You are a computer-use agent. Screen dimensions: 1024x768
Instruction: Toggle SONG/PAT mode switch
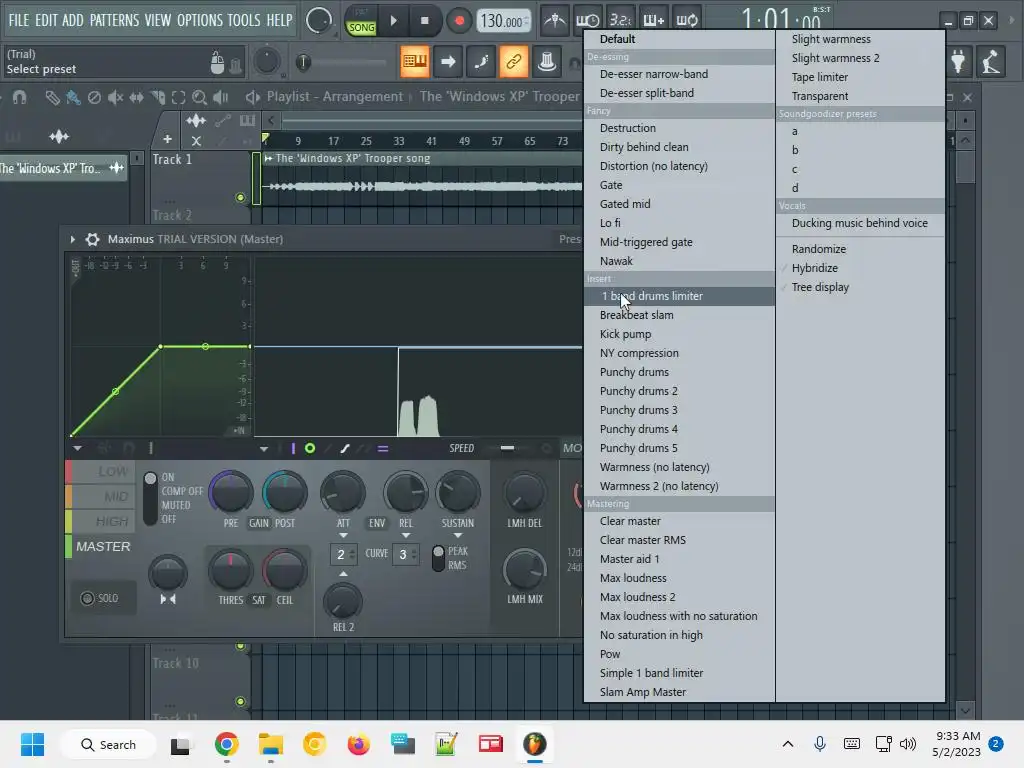click(x=361, y=21)
